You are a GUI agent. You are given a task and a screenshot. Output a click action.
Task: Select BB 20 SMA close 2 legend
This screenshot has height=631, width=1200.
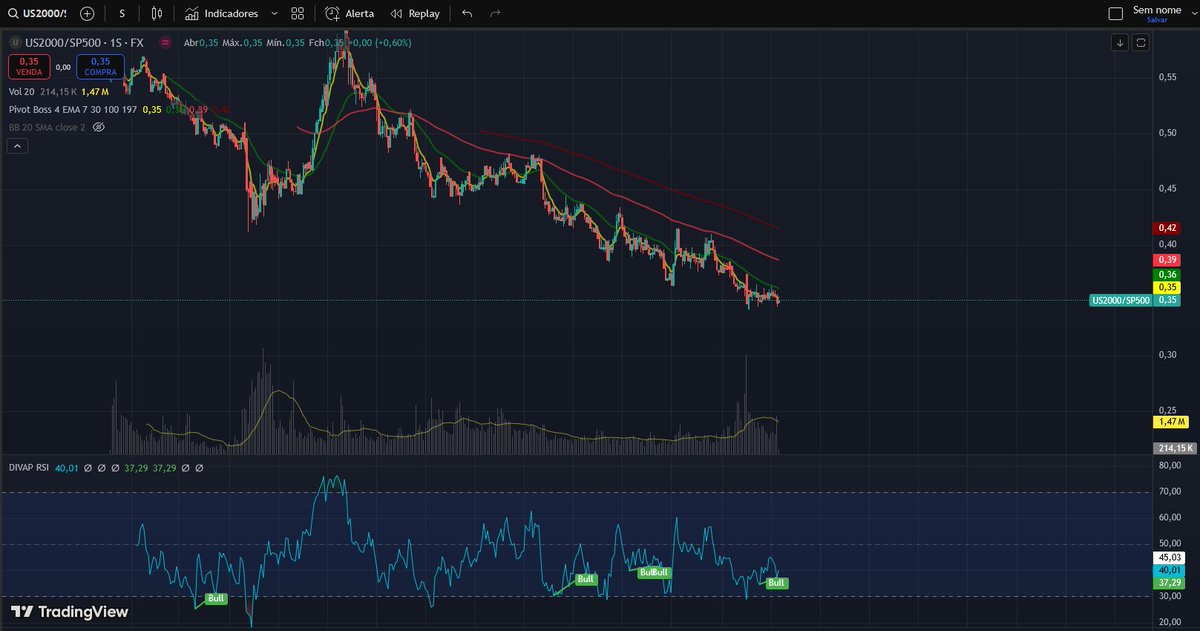coord(47,127)
